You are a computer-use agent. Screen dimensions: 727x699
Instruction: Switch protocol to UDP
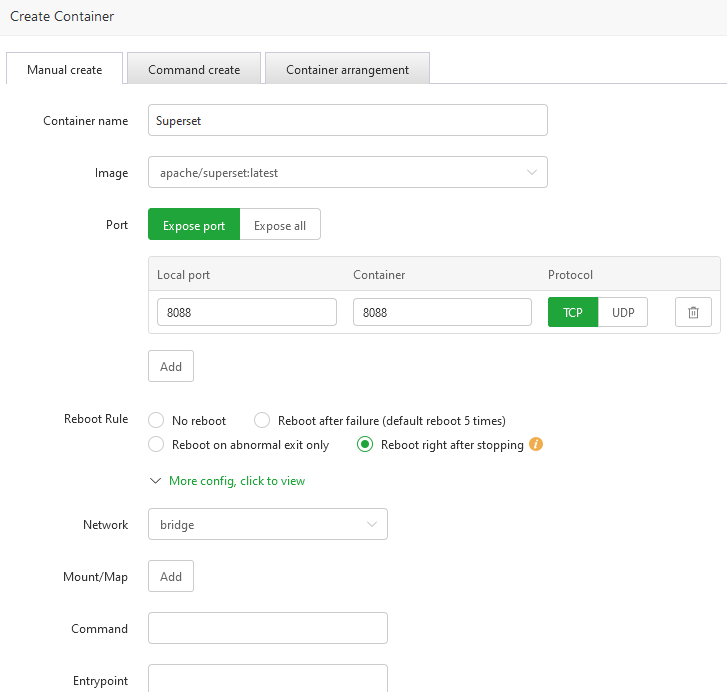pyautogui.click(x=623, y=312)
